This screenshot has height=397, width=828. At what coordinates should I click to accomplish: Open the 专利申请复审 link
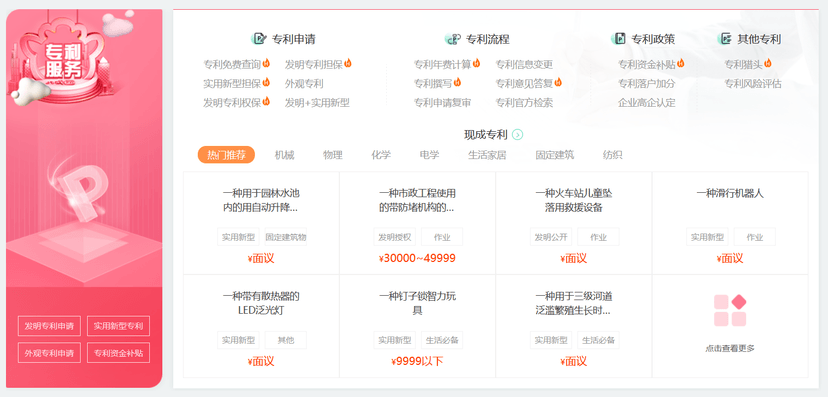click(x=443, y=103)
